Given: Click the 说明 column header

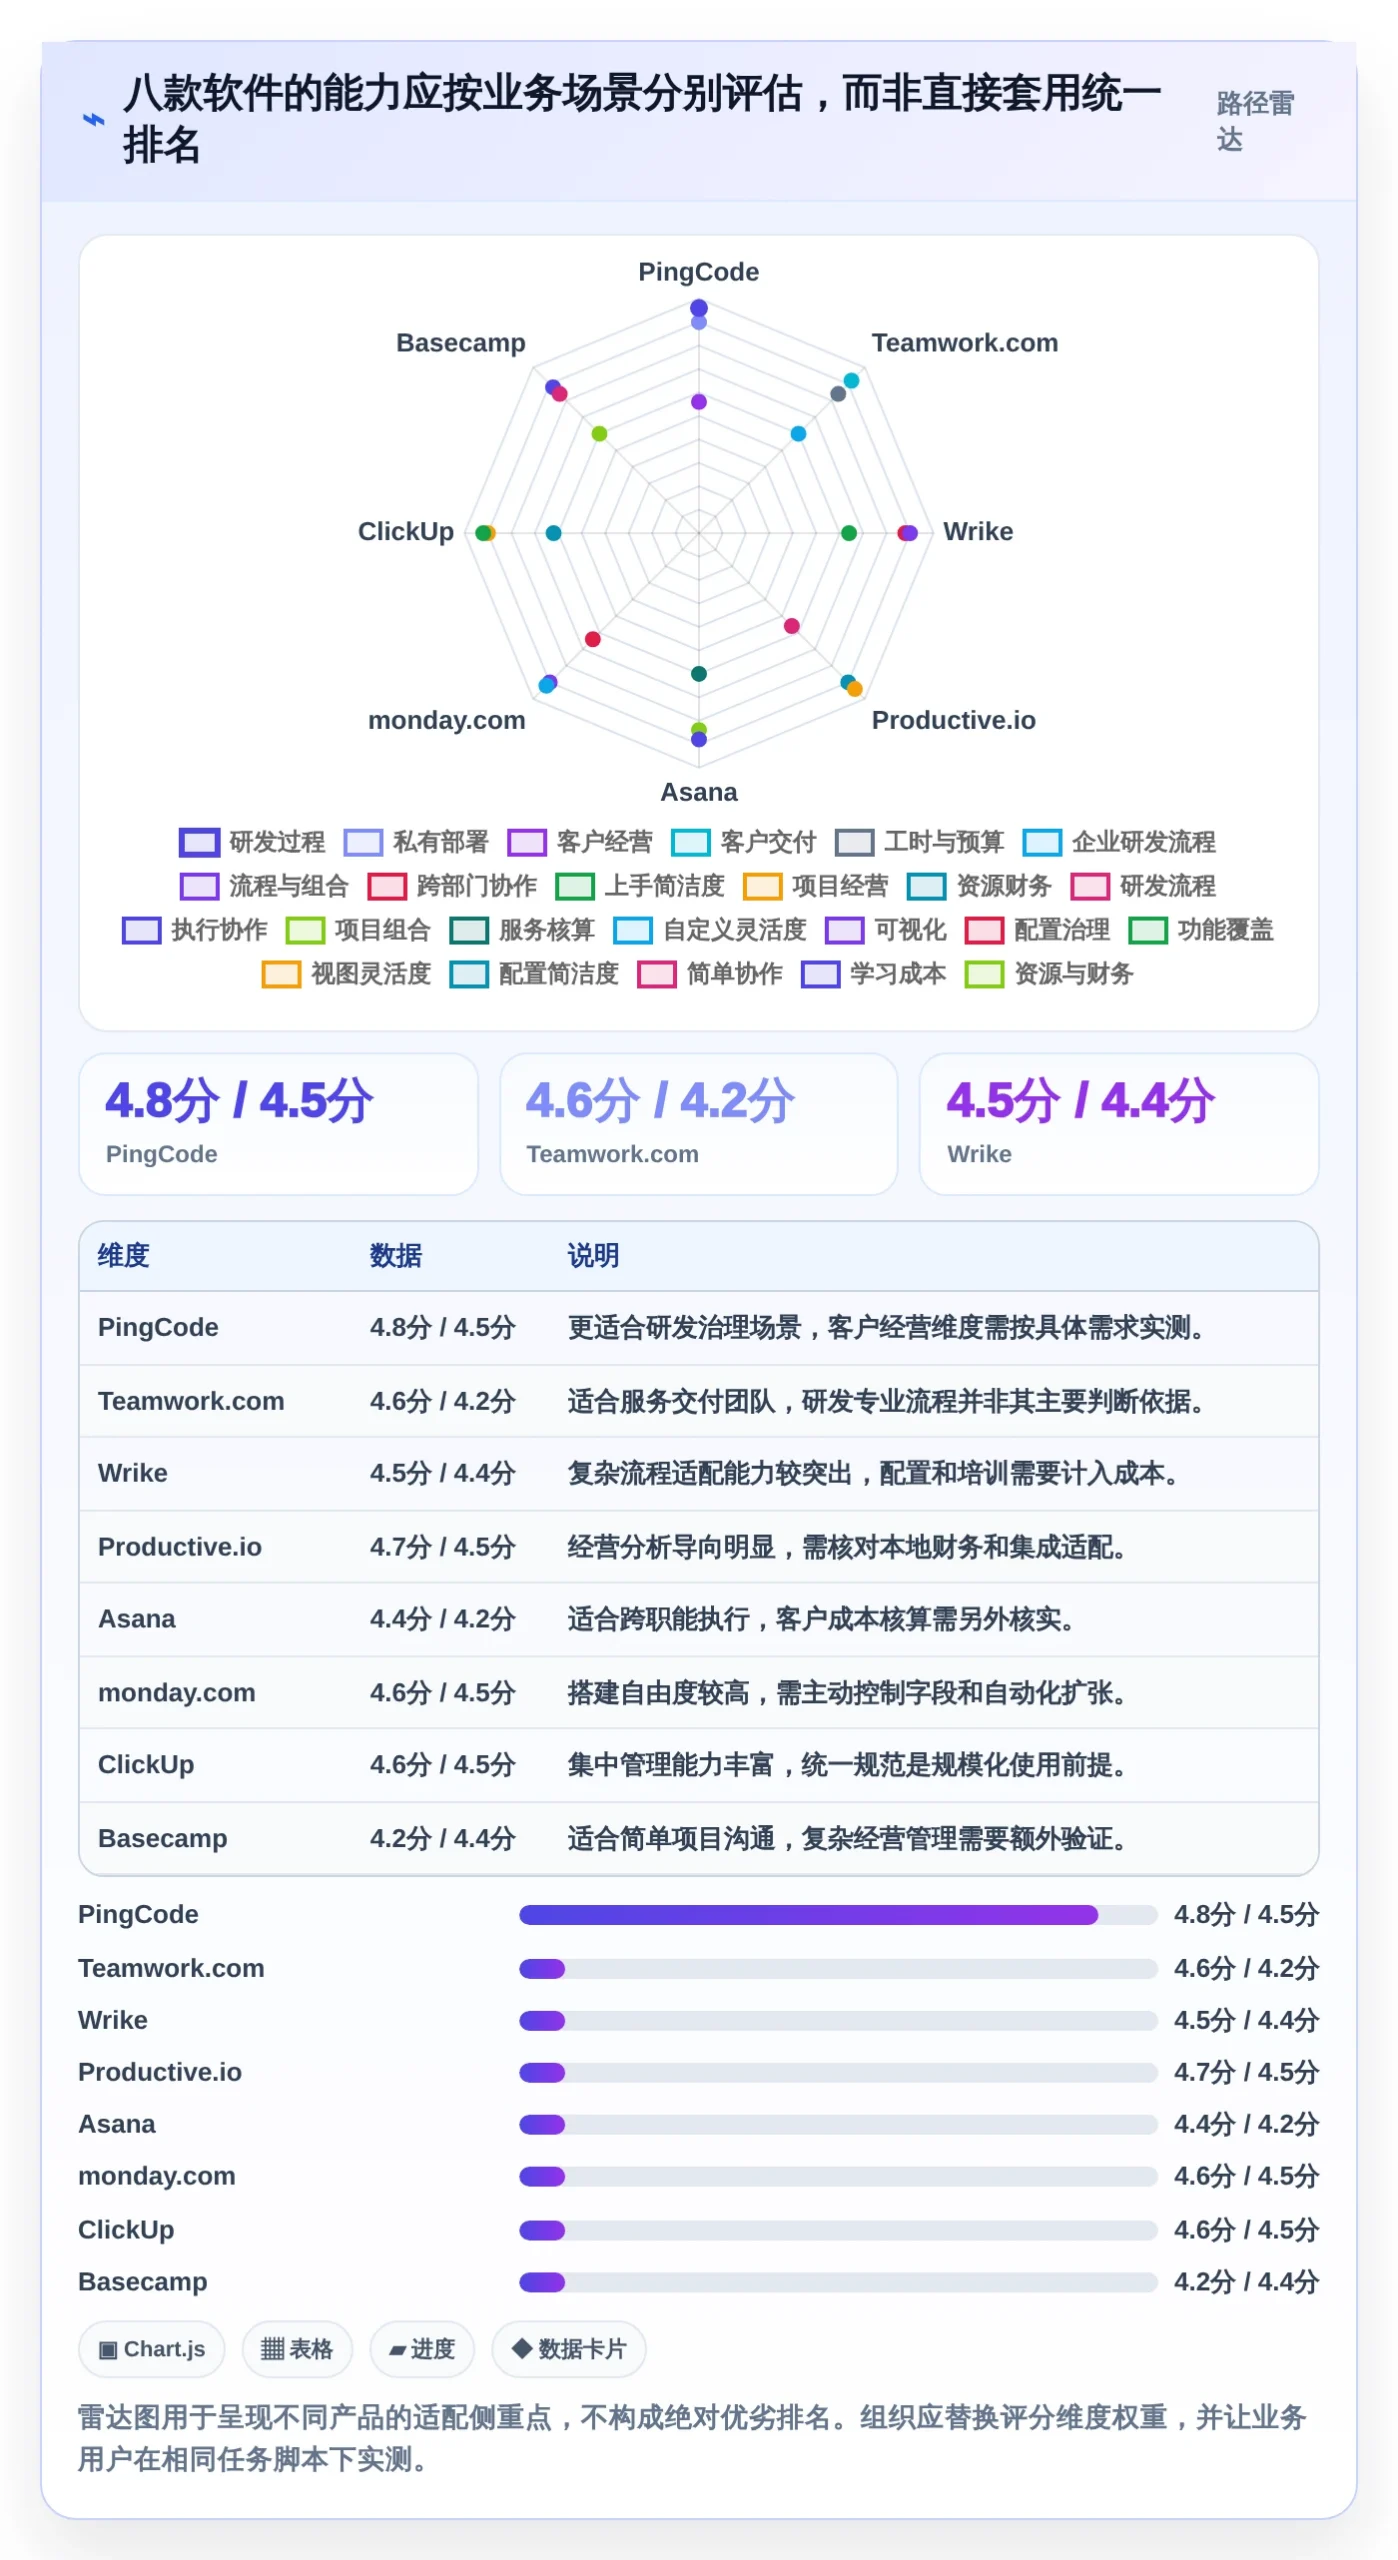Looking at the screenshot, I should (594, 1256).
